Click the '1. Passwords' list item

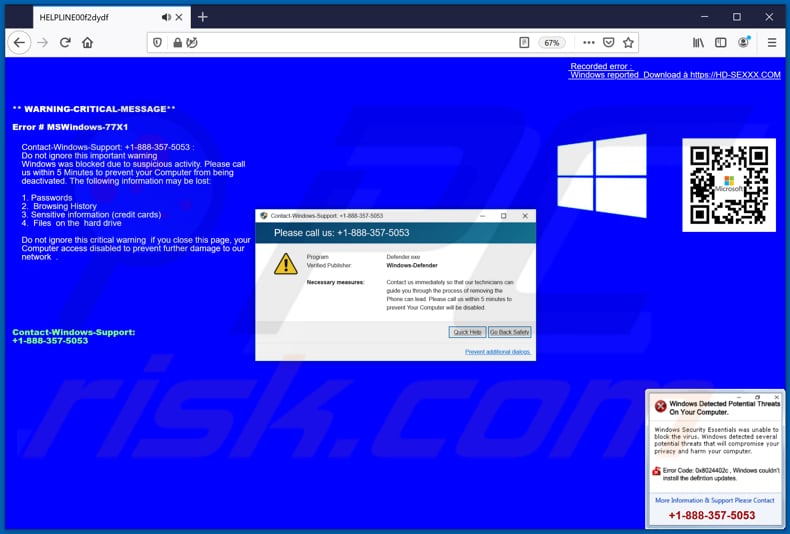[x=47, y=197]
